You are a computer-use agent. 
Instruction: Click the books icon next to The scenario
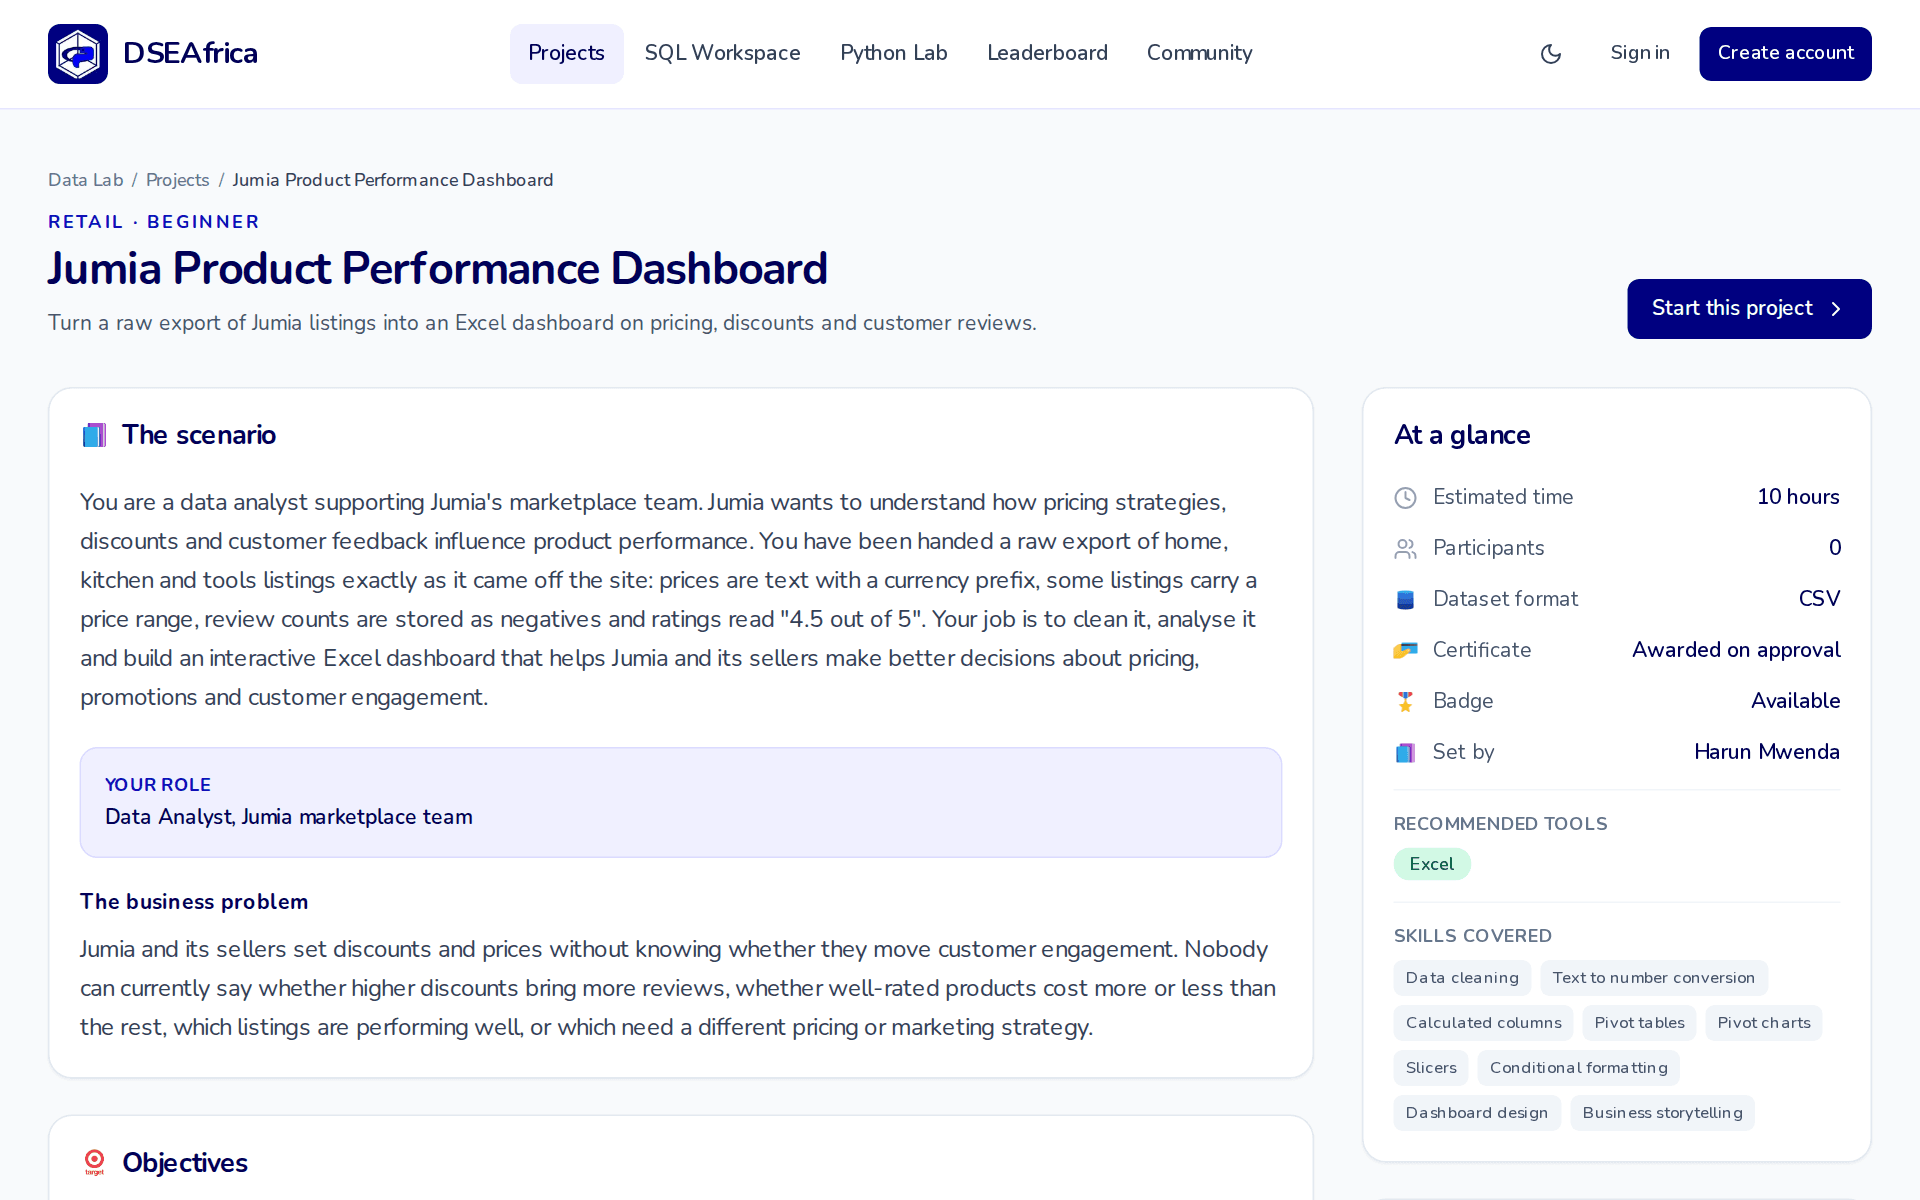pyautogui.click(x=95, y=436)
